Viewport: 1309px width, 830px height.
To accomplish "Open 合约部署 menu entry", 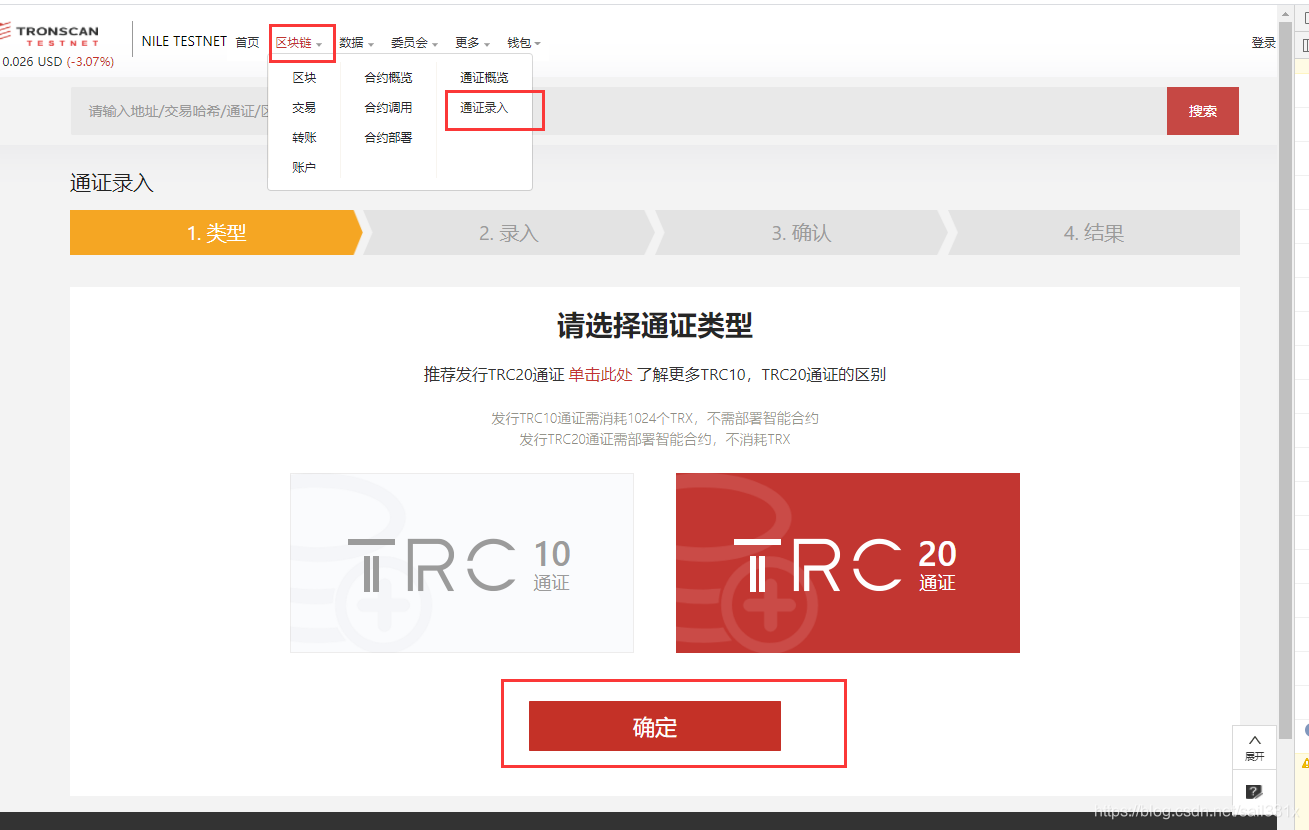I will (x=388, y=138).
